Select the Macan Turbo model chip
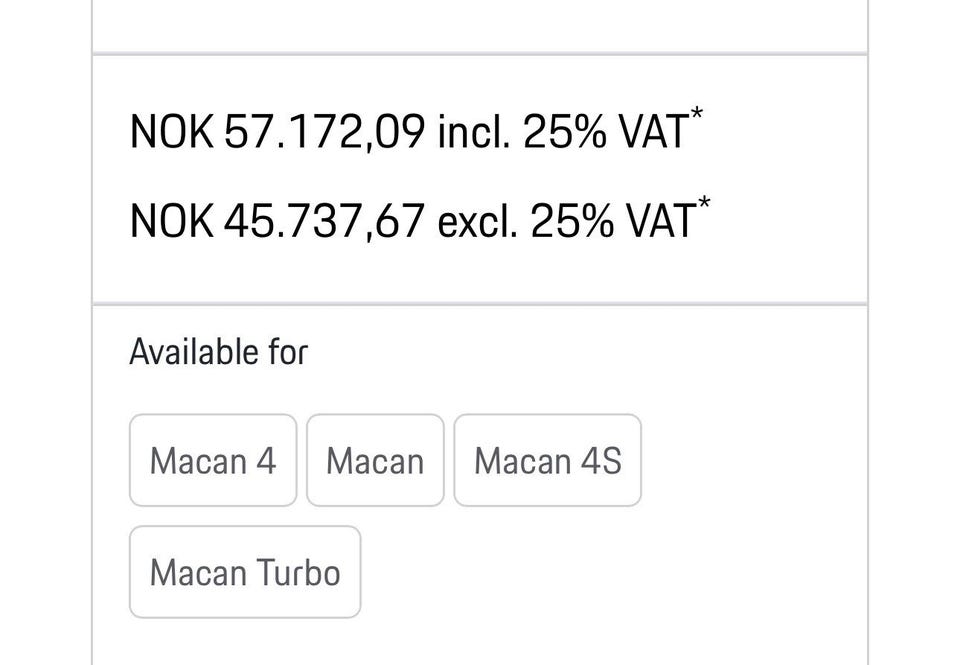Image resolution: width=960 pixels, height=665 pixels. (x=245, y=573)
